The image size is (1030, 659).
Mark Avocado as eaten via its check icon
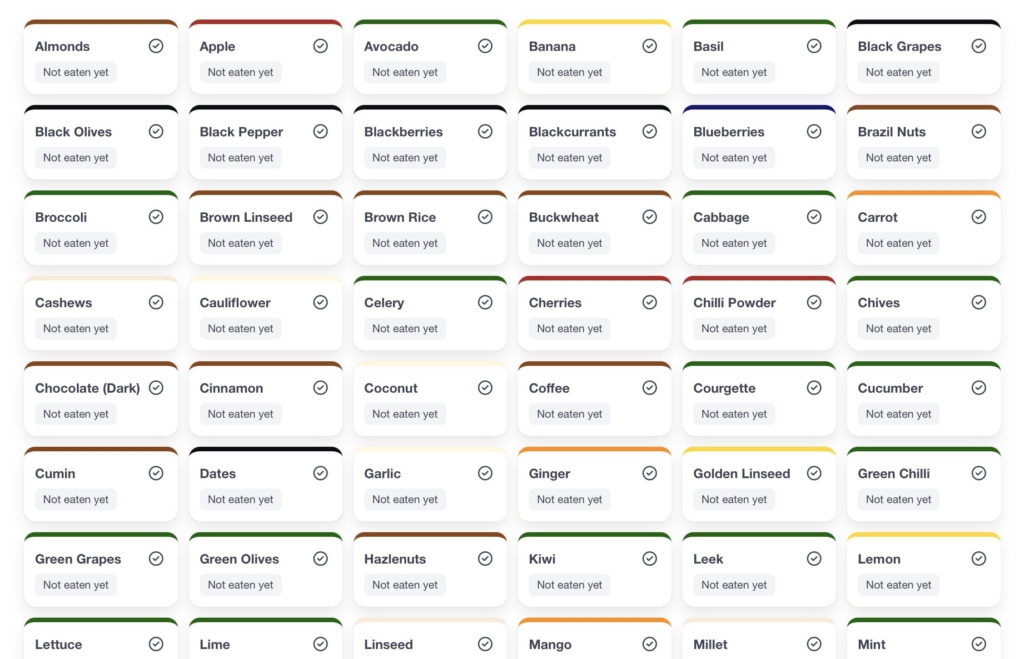[x=485, y=46]
